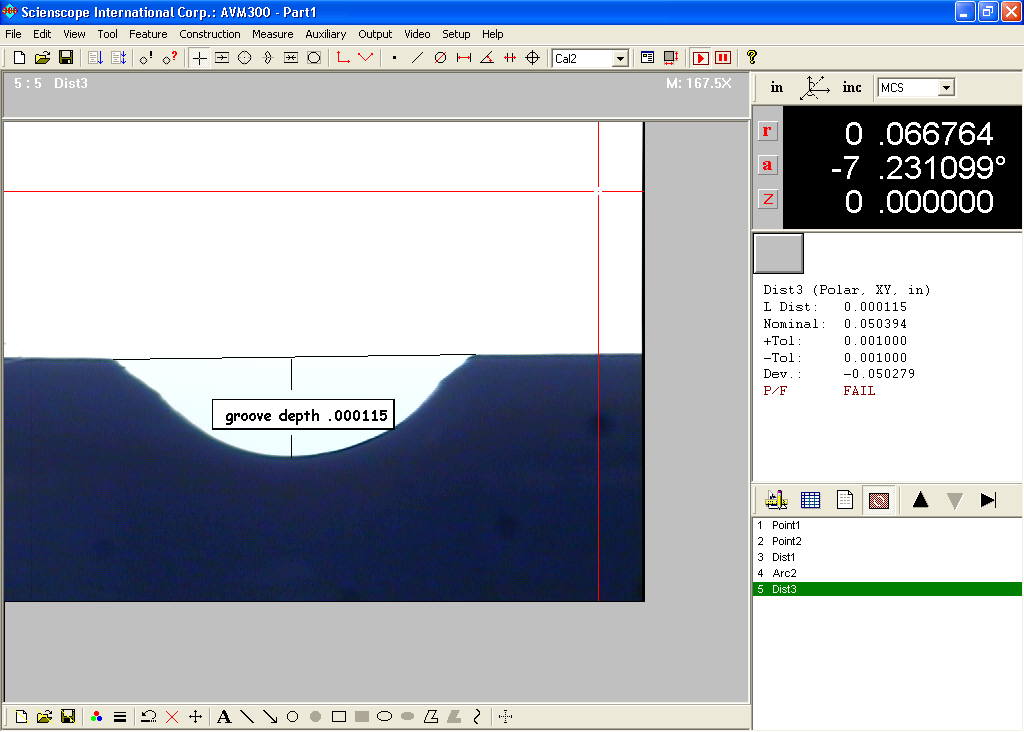Select the freehand curve drawing tool
Image resolution: width=1024 pixels, height=732 pixels.
coord(477,717)
